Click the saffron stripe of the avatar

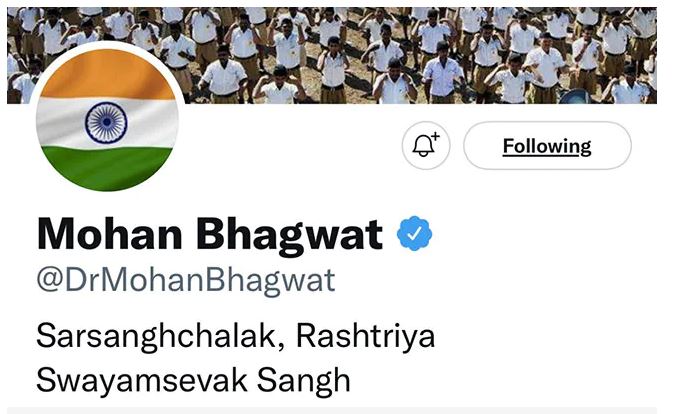[x=107, y=74]
